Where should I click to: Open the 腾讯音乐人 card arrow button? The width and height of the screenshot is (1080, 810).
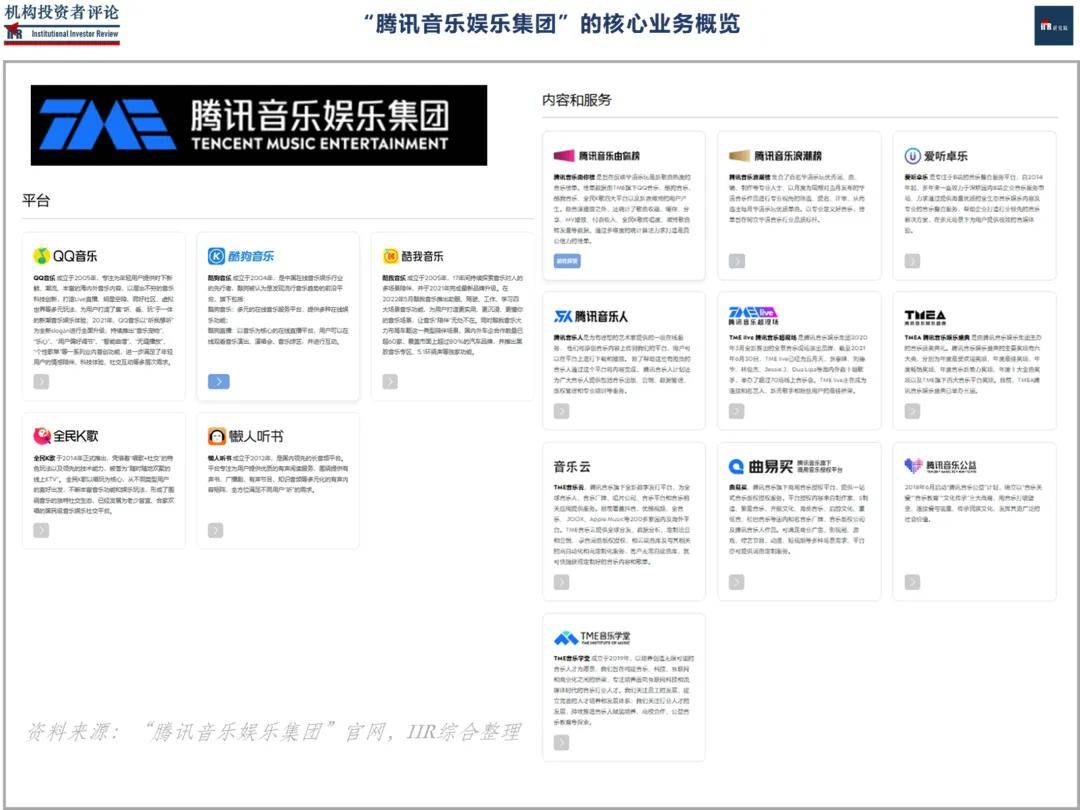pos(561,411)
